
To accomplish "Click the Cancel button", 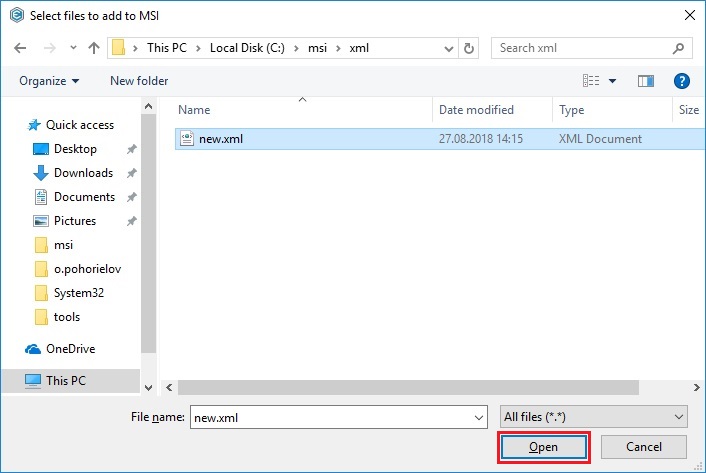I will (644, 447).
